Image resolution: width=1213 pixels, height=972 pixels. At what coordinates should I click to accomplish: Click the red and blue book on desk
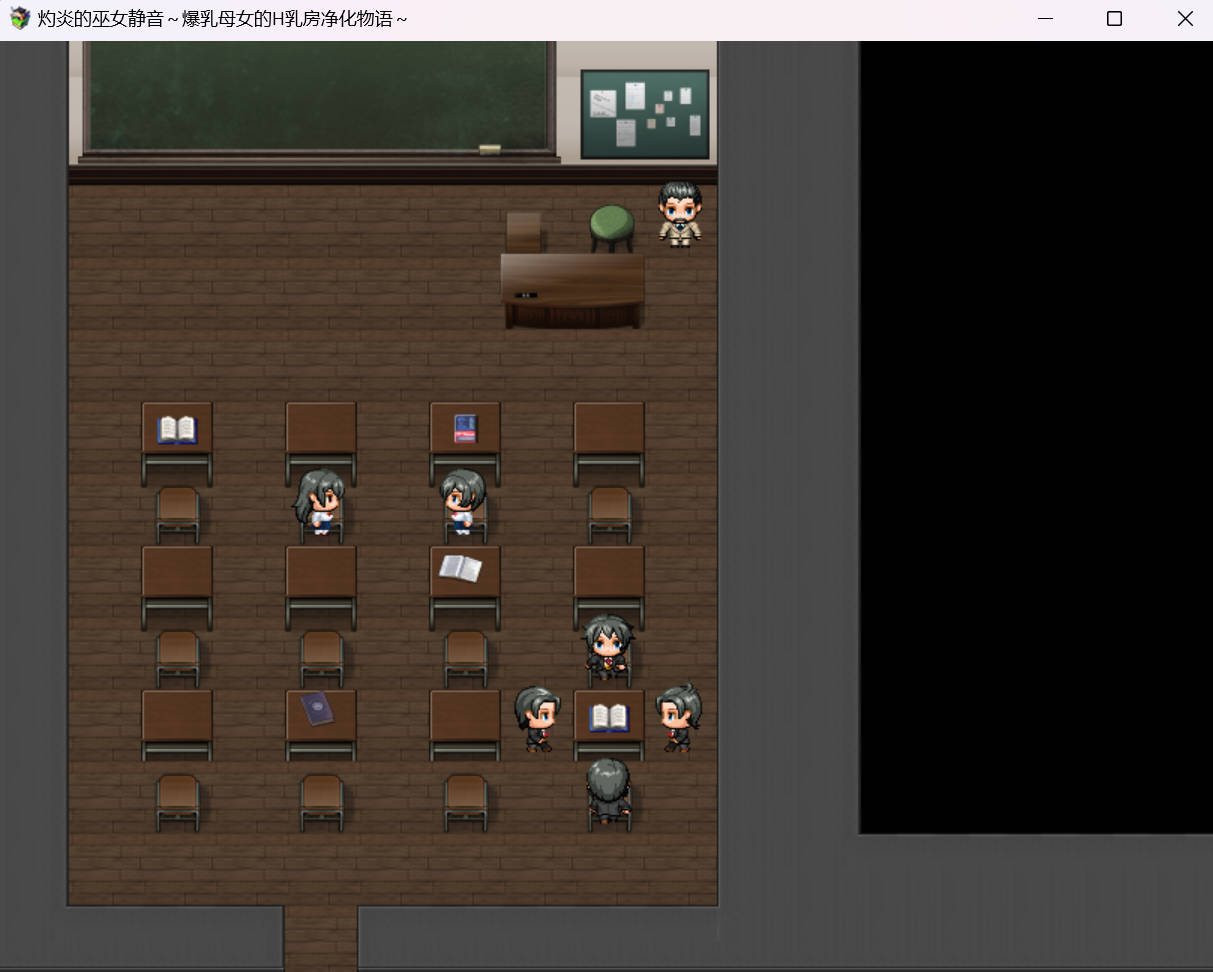tap(465, 428)
